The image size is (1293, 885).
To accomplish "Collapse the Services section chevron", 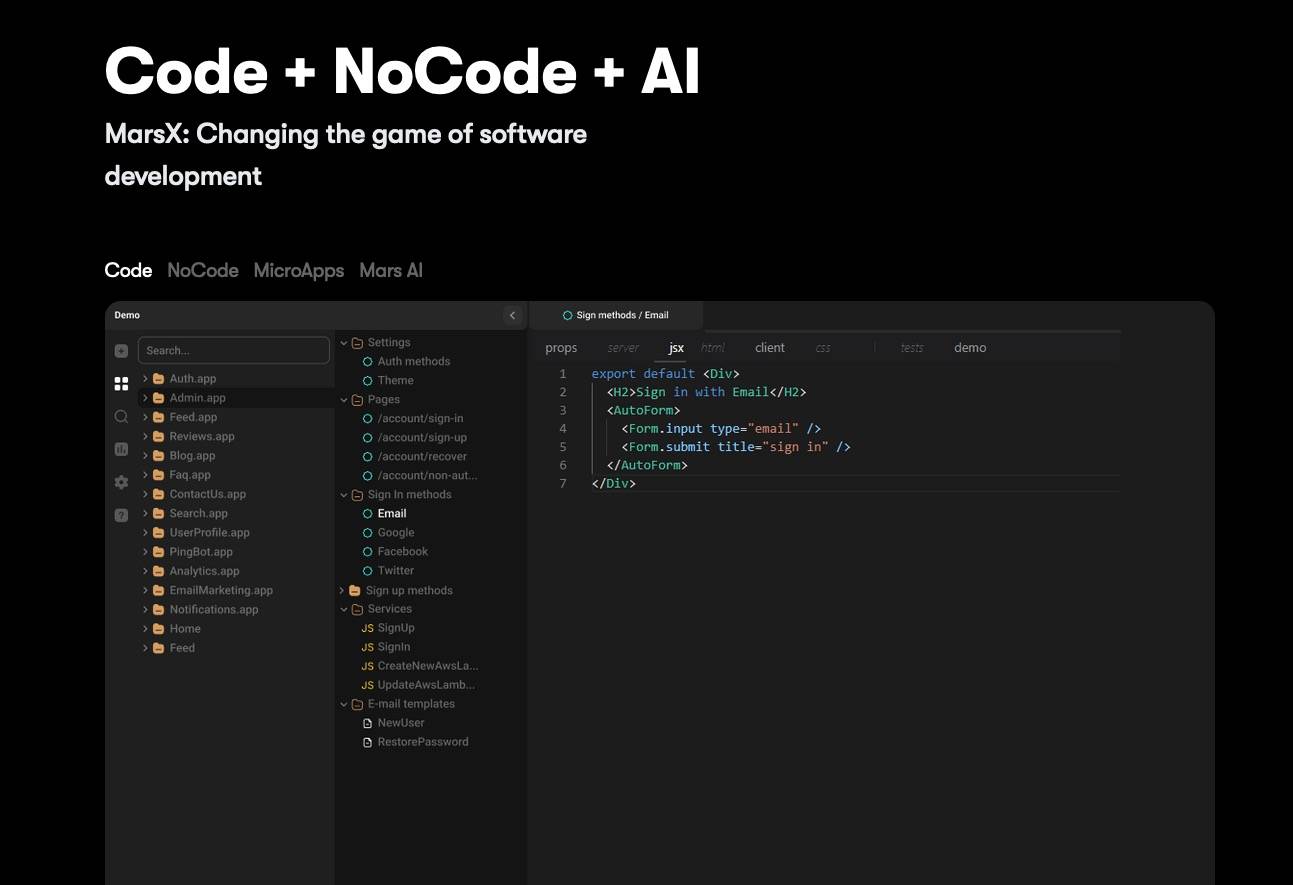I will tap(344, 609).
